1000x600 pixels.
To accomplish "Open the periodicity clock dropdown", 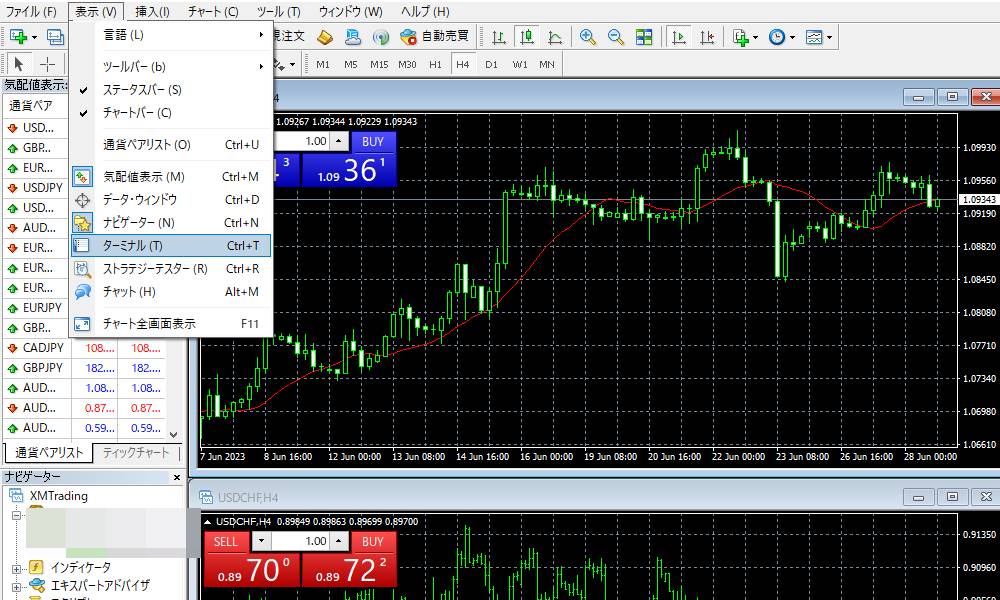I will coord(781,37).
